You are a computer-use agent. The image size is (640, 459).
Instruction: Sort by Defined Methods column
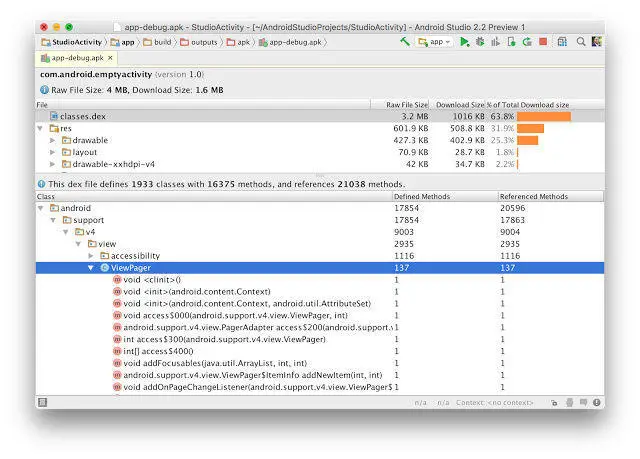click(x=445, y=196)
